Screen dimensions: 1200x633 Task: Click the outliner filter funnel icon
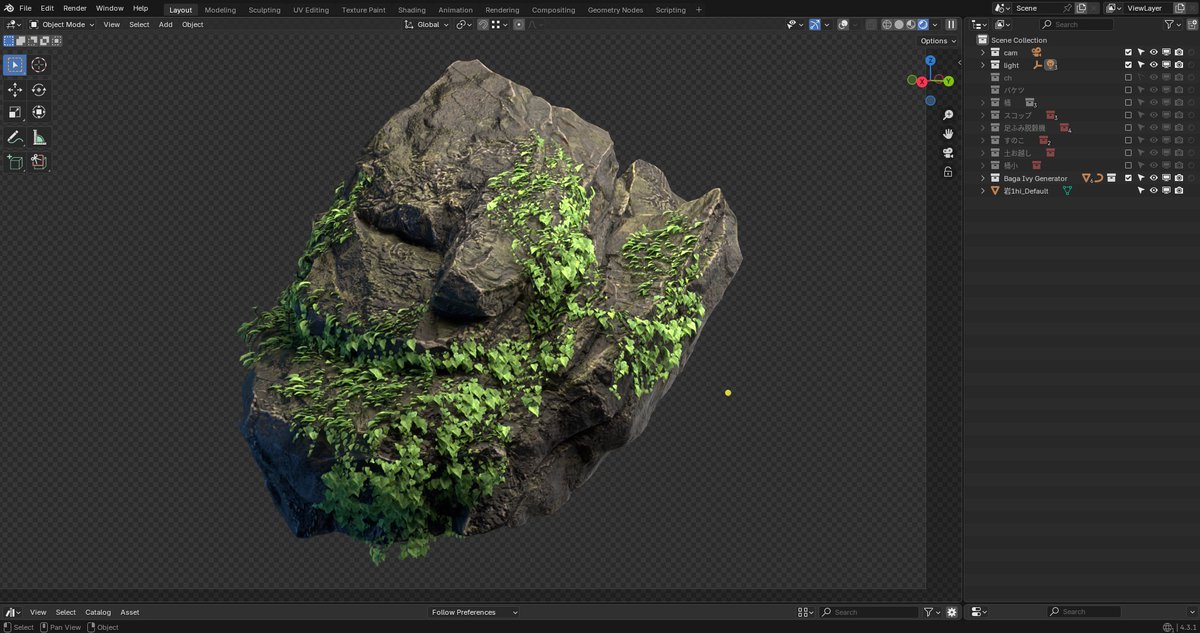pos(1170,24)
